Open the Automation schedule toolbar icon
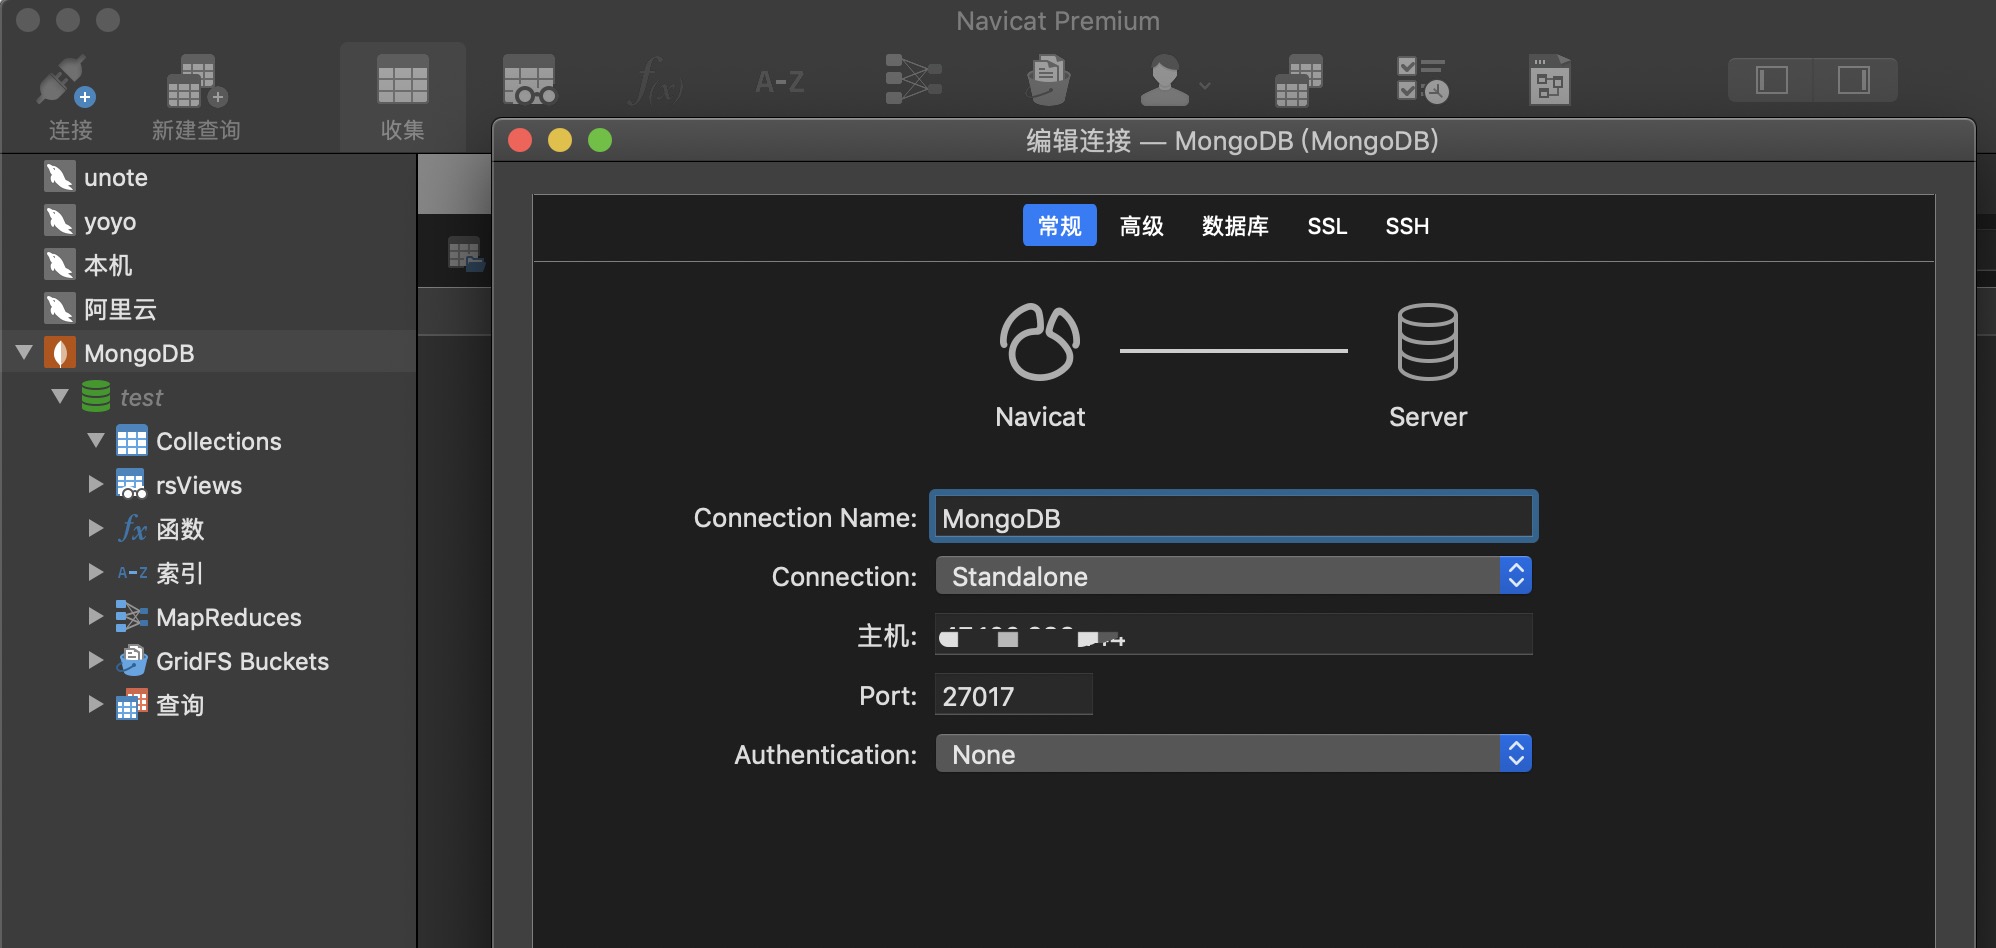 pos(1422,80)
